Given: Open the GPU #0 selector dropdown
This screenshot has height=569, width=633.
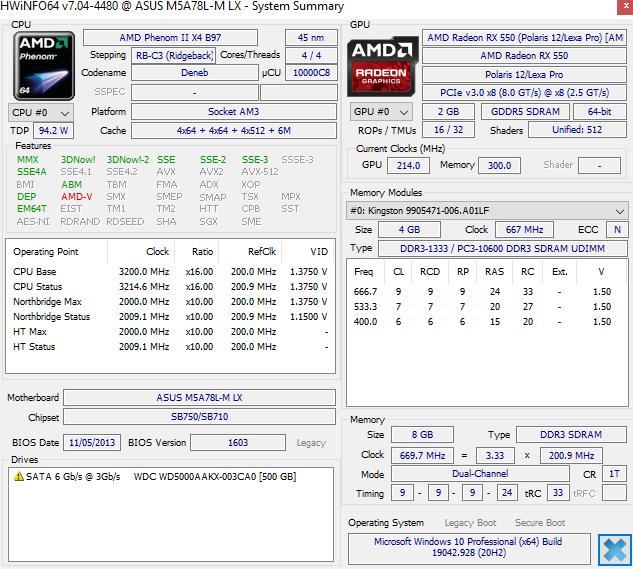Looking at the screenshot, I should tap(381, 112).
